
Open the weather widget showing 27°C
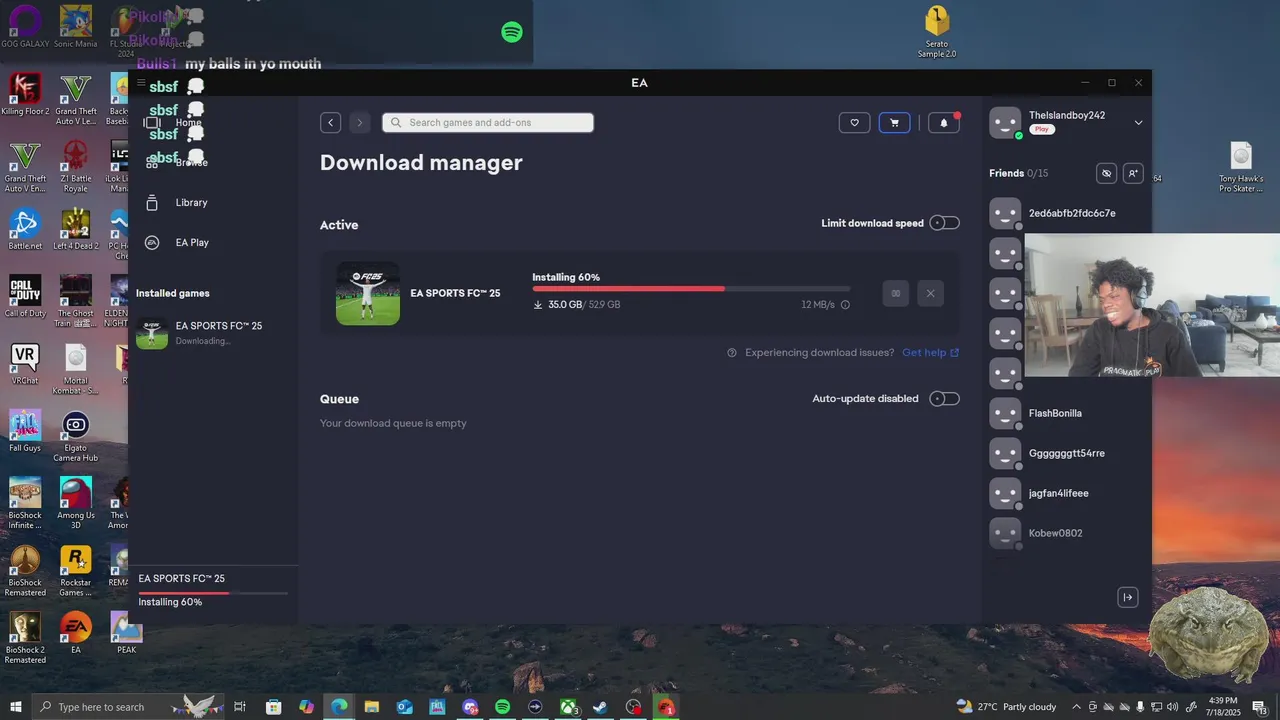(x=1006, y=707)
